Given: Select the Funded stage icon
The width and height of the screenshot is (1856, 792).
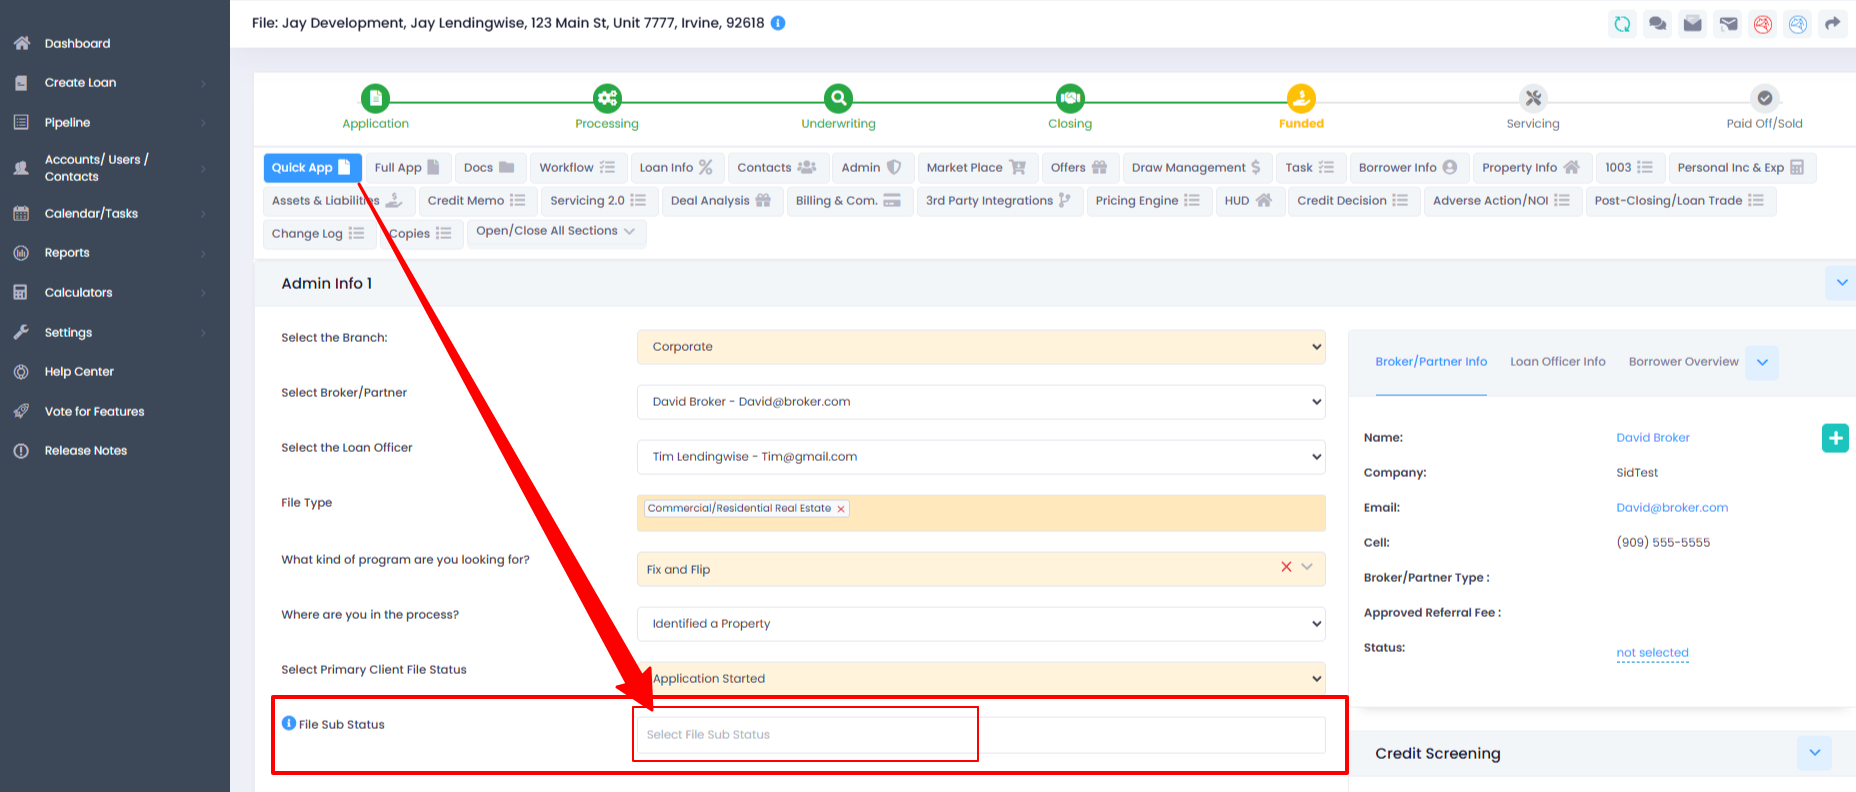Looking at the screenshot, I should pos(1301,98).
